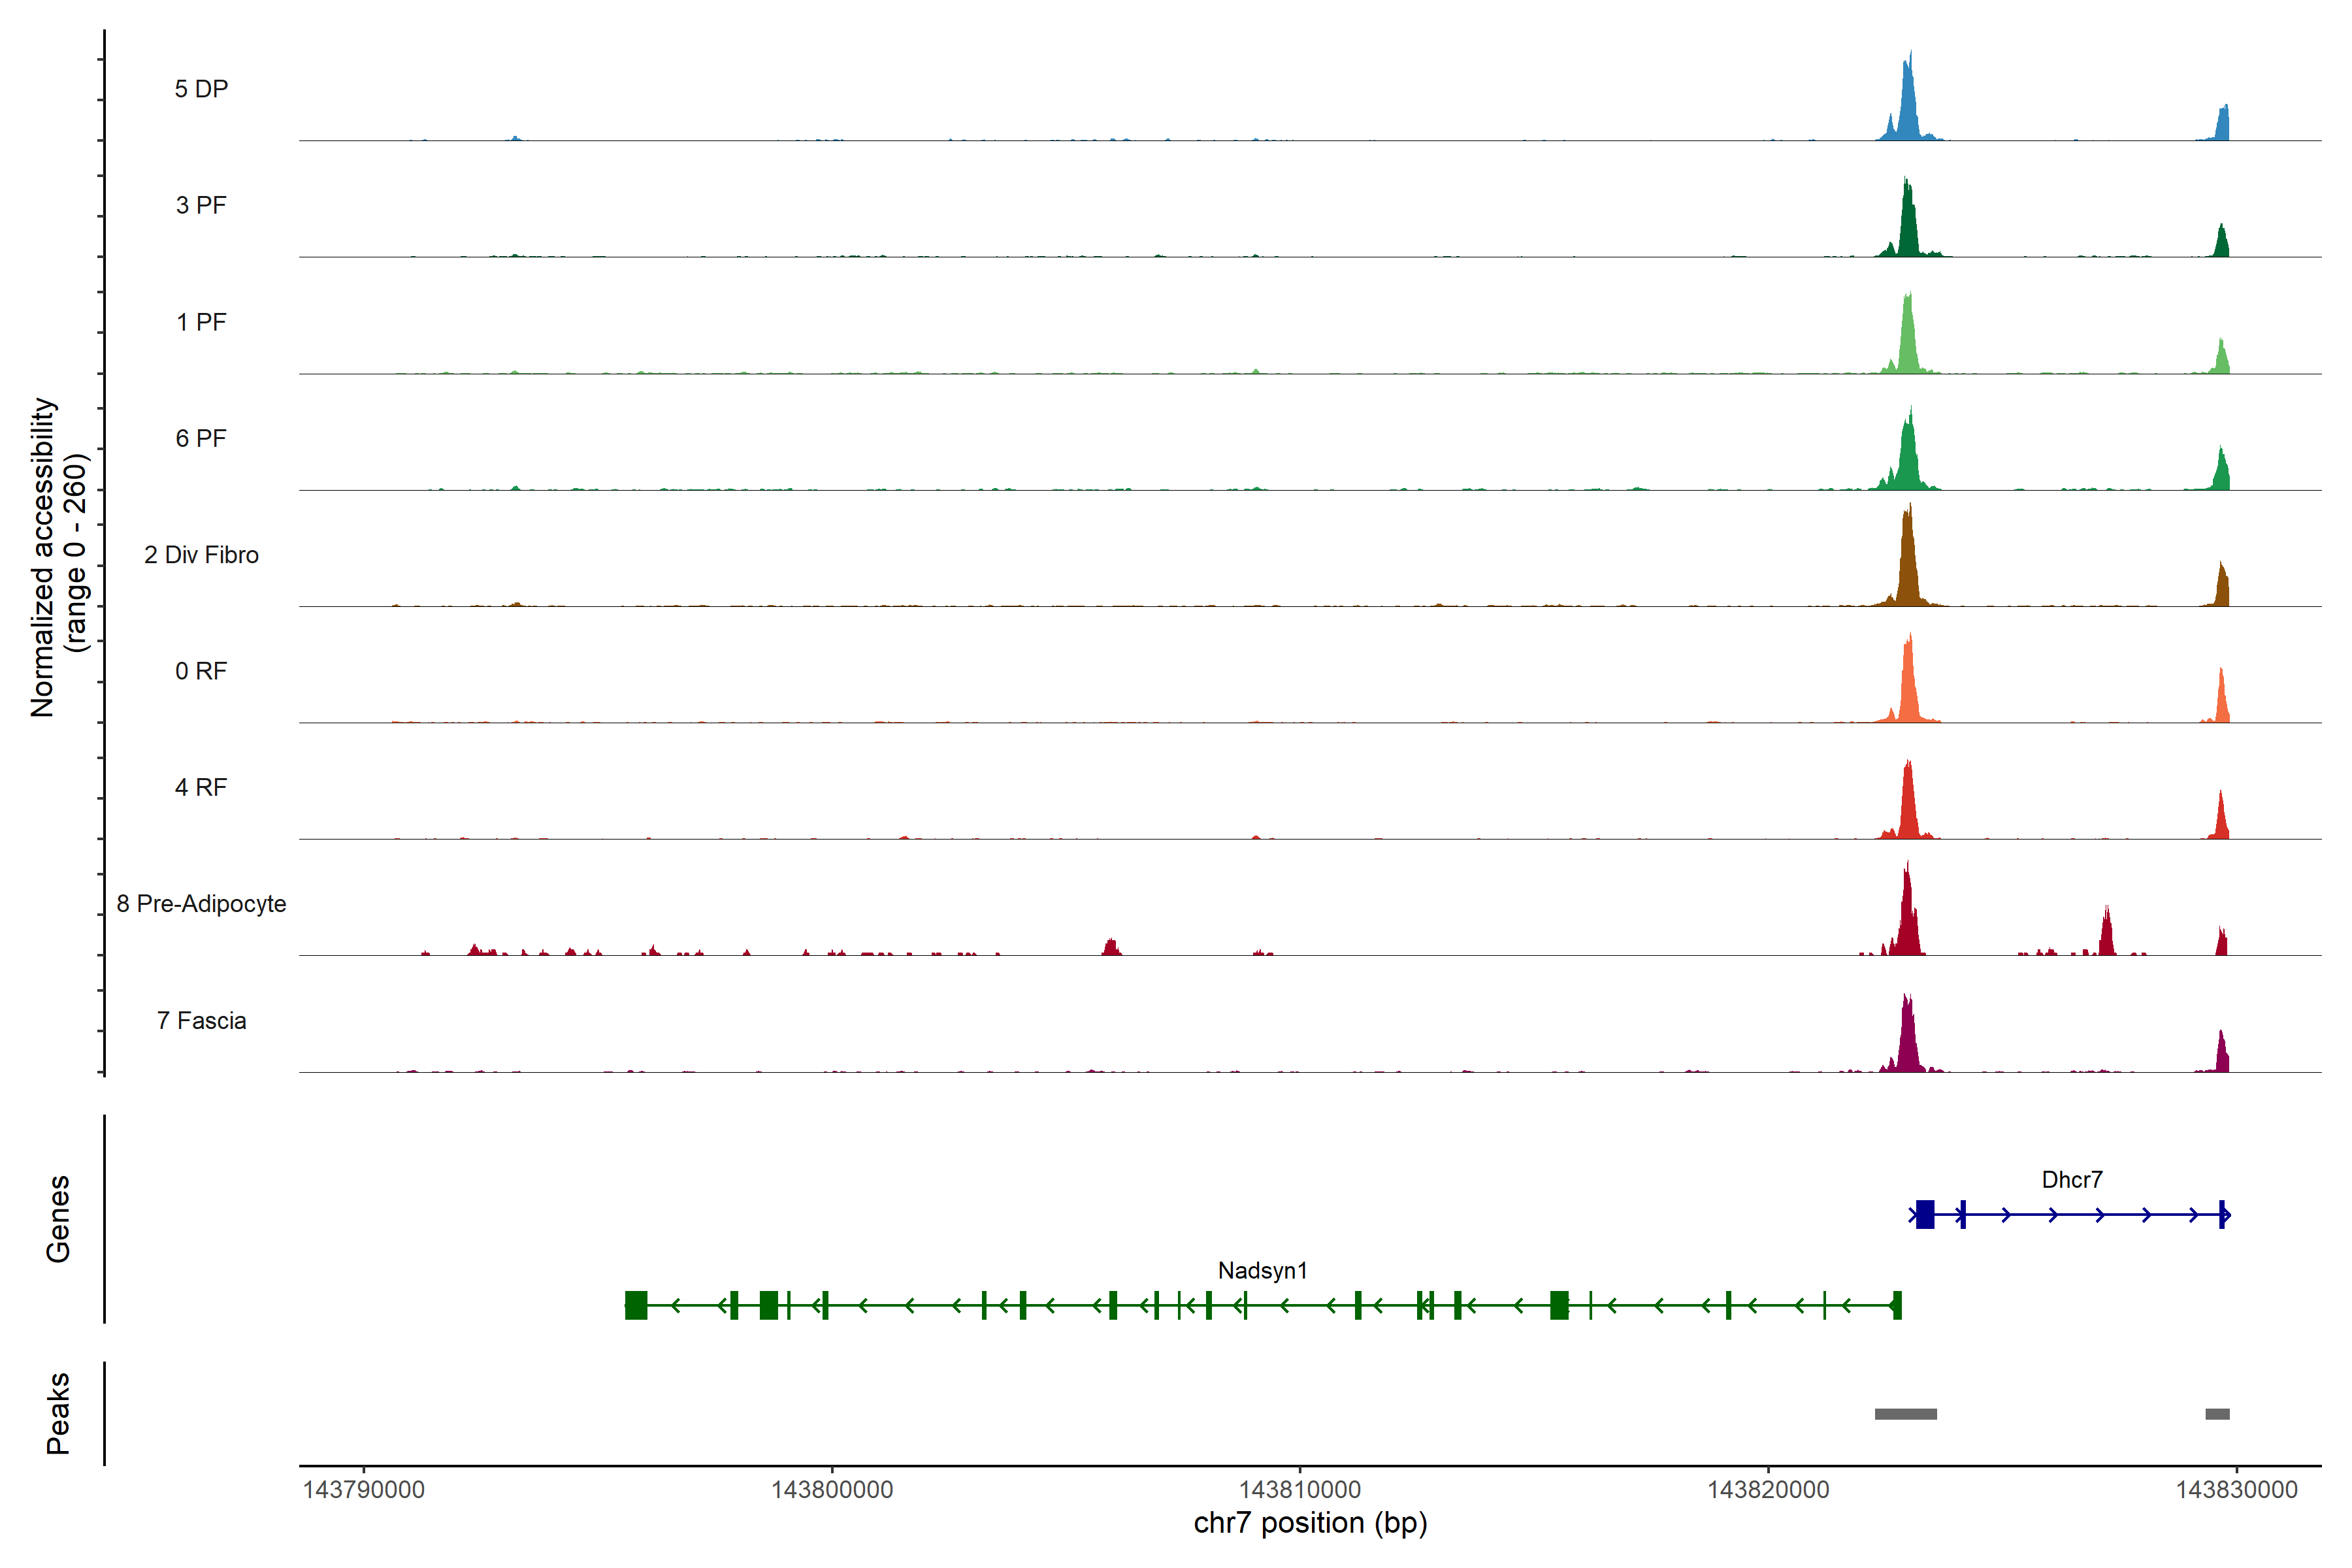Click the 0 RF orange main peak
The width and height of the screenshot is (2352, 1568).
(1908, 685)
